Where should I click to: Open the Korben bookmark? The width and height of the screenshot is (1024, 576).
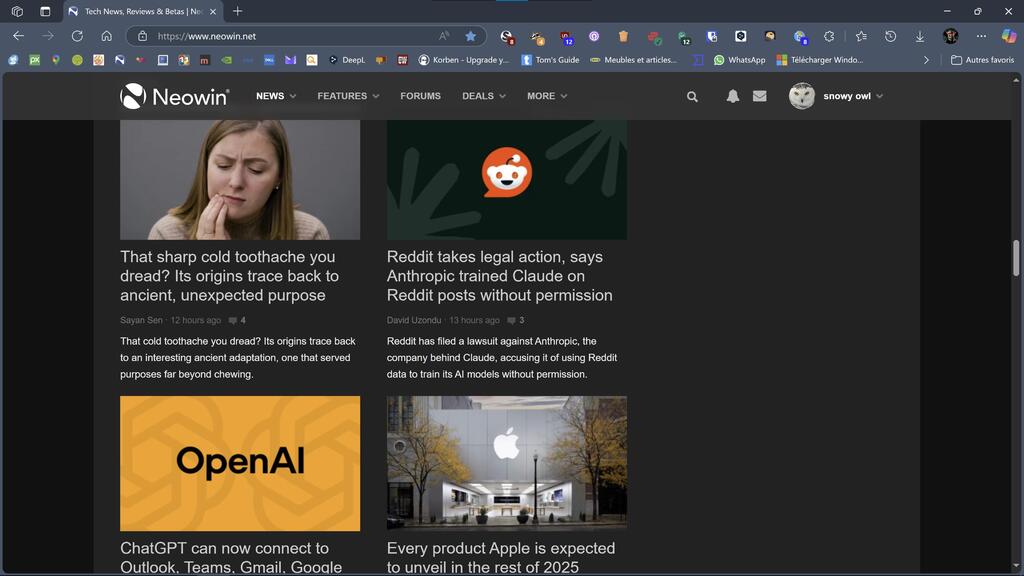click(464, 59)
